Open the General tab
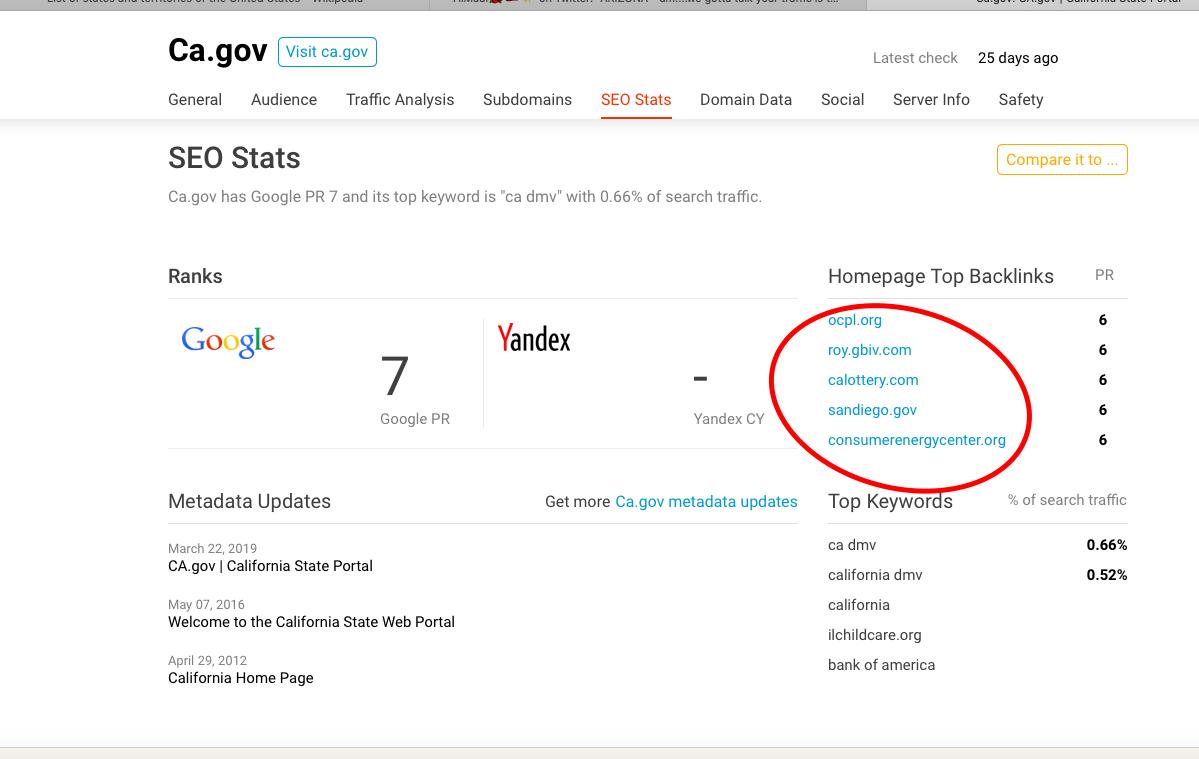The width and height of the screenshot is (1199, 759). click(195, 99)
